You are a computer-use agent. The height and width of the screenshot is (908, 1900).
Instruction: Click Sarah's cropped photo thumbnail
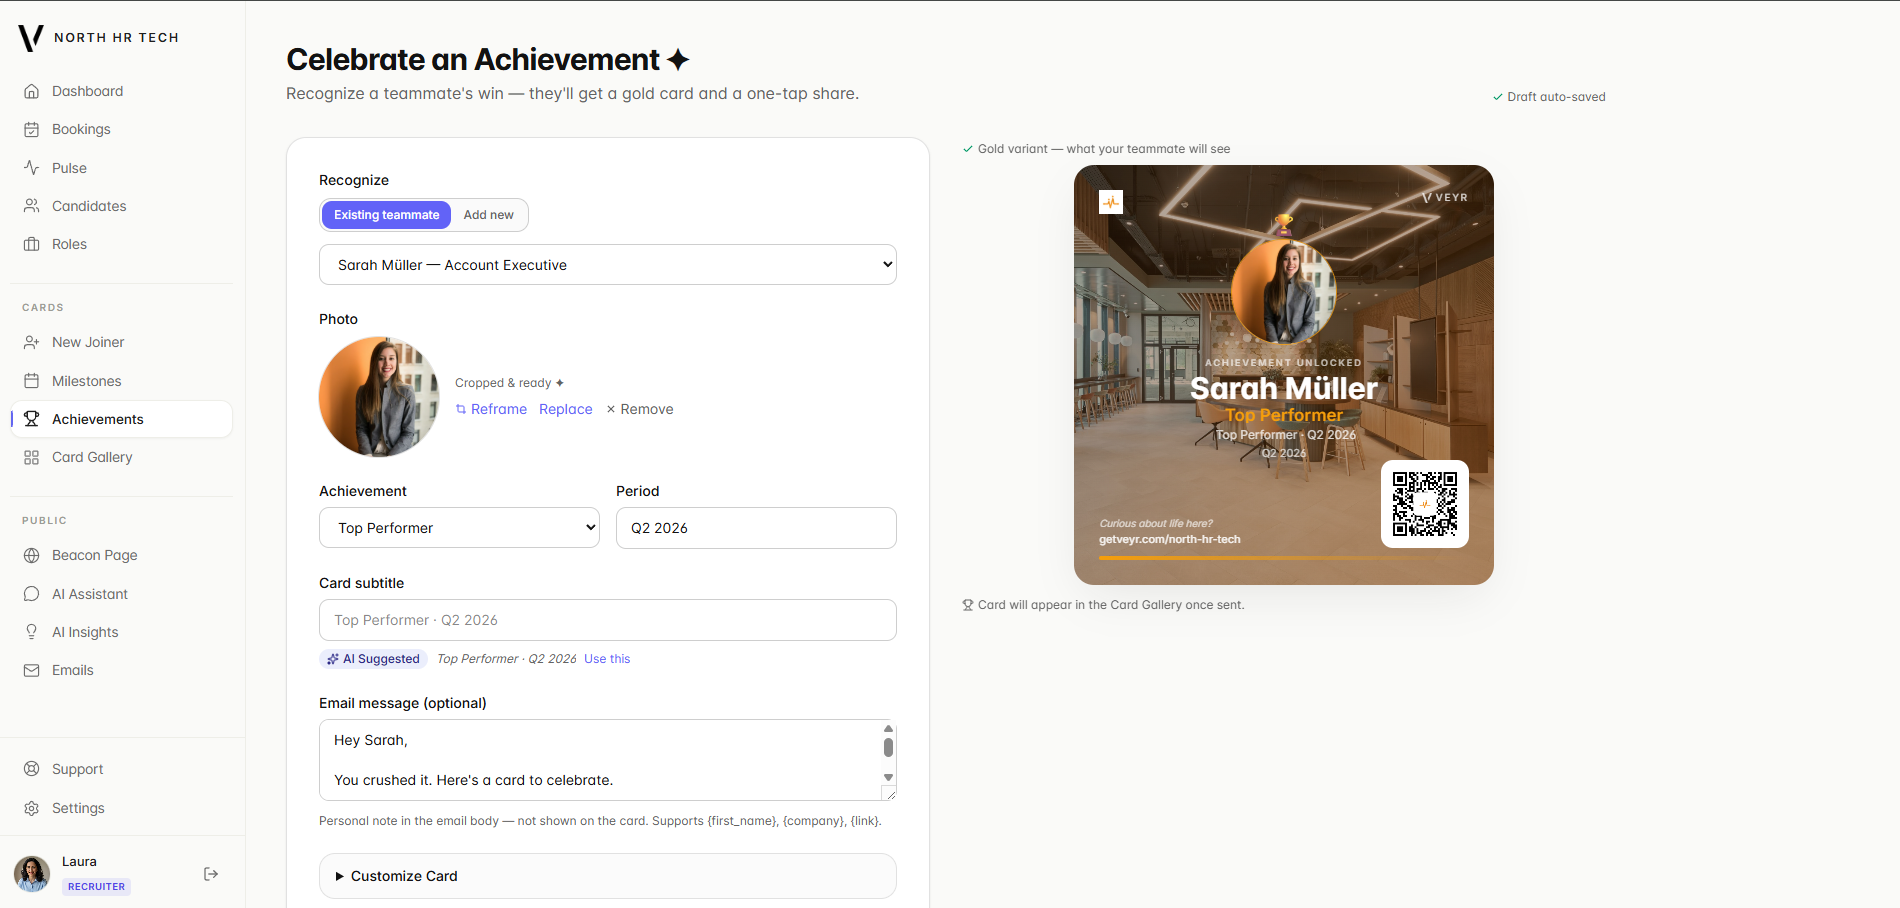tap(379, 397)
